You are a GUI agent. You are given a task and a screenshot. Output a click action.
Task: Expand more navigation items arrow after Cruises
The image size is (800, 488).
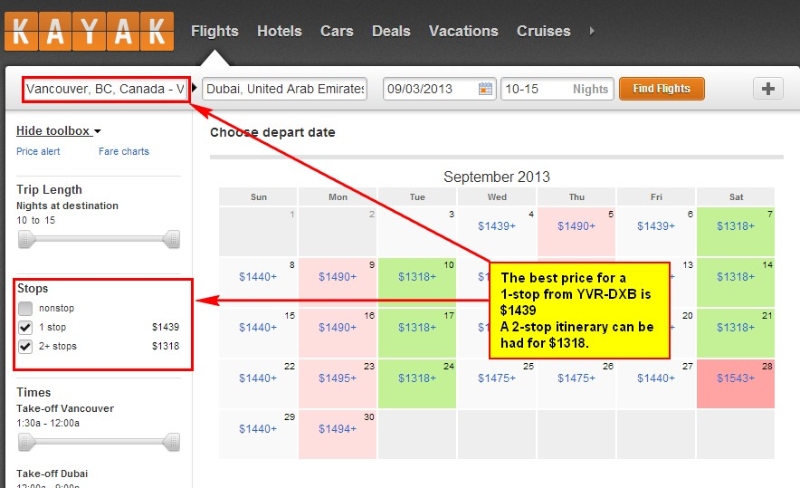[591, 31]
